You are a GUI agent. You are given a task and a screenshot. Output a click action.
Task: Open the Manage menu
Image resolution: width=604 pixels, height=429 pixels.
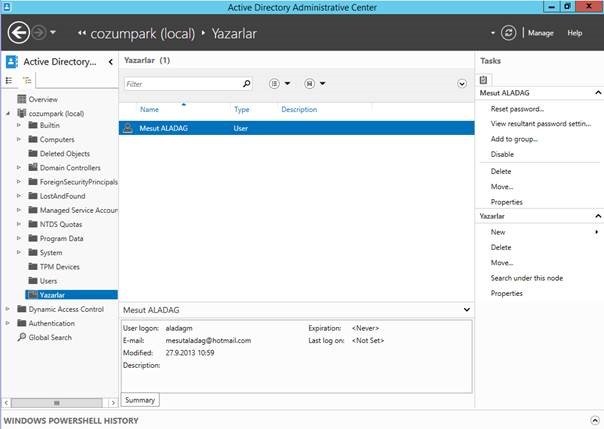[540, 33]
